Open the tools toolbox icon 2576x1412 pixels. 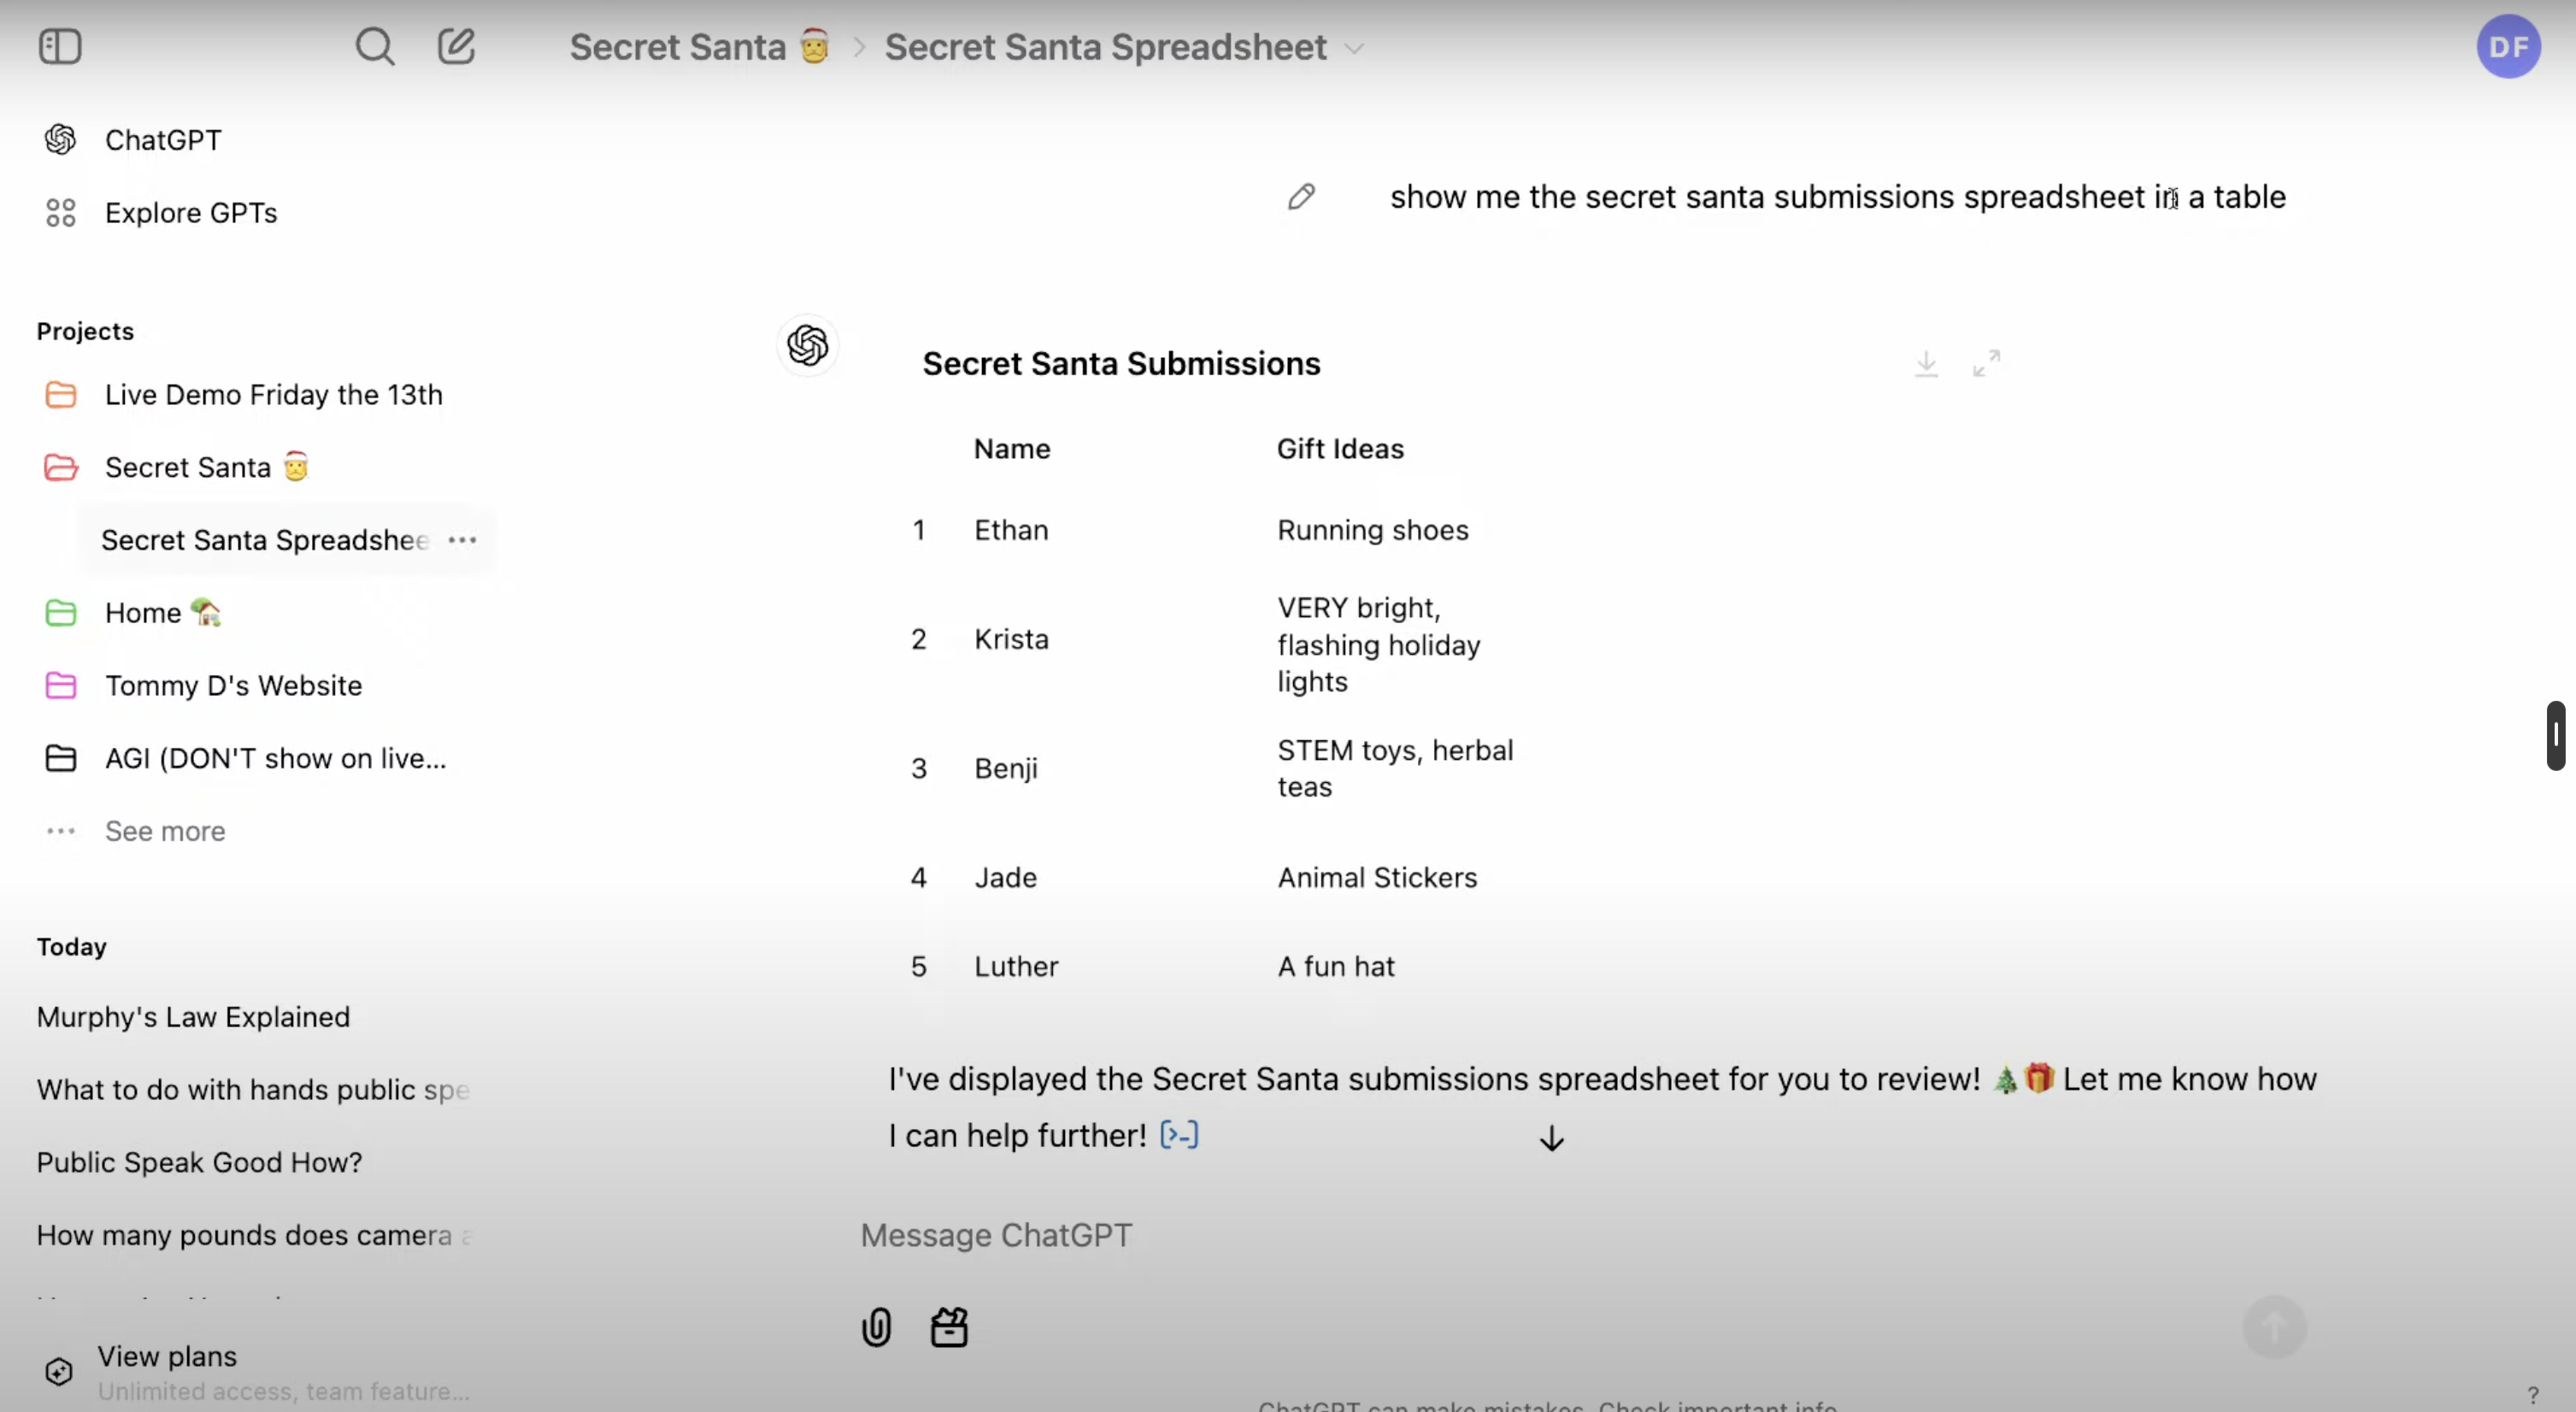(x=949, y=1327)
